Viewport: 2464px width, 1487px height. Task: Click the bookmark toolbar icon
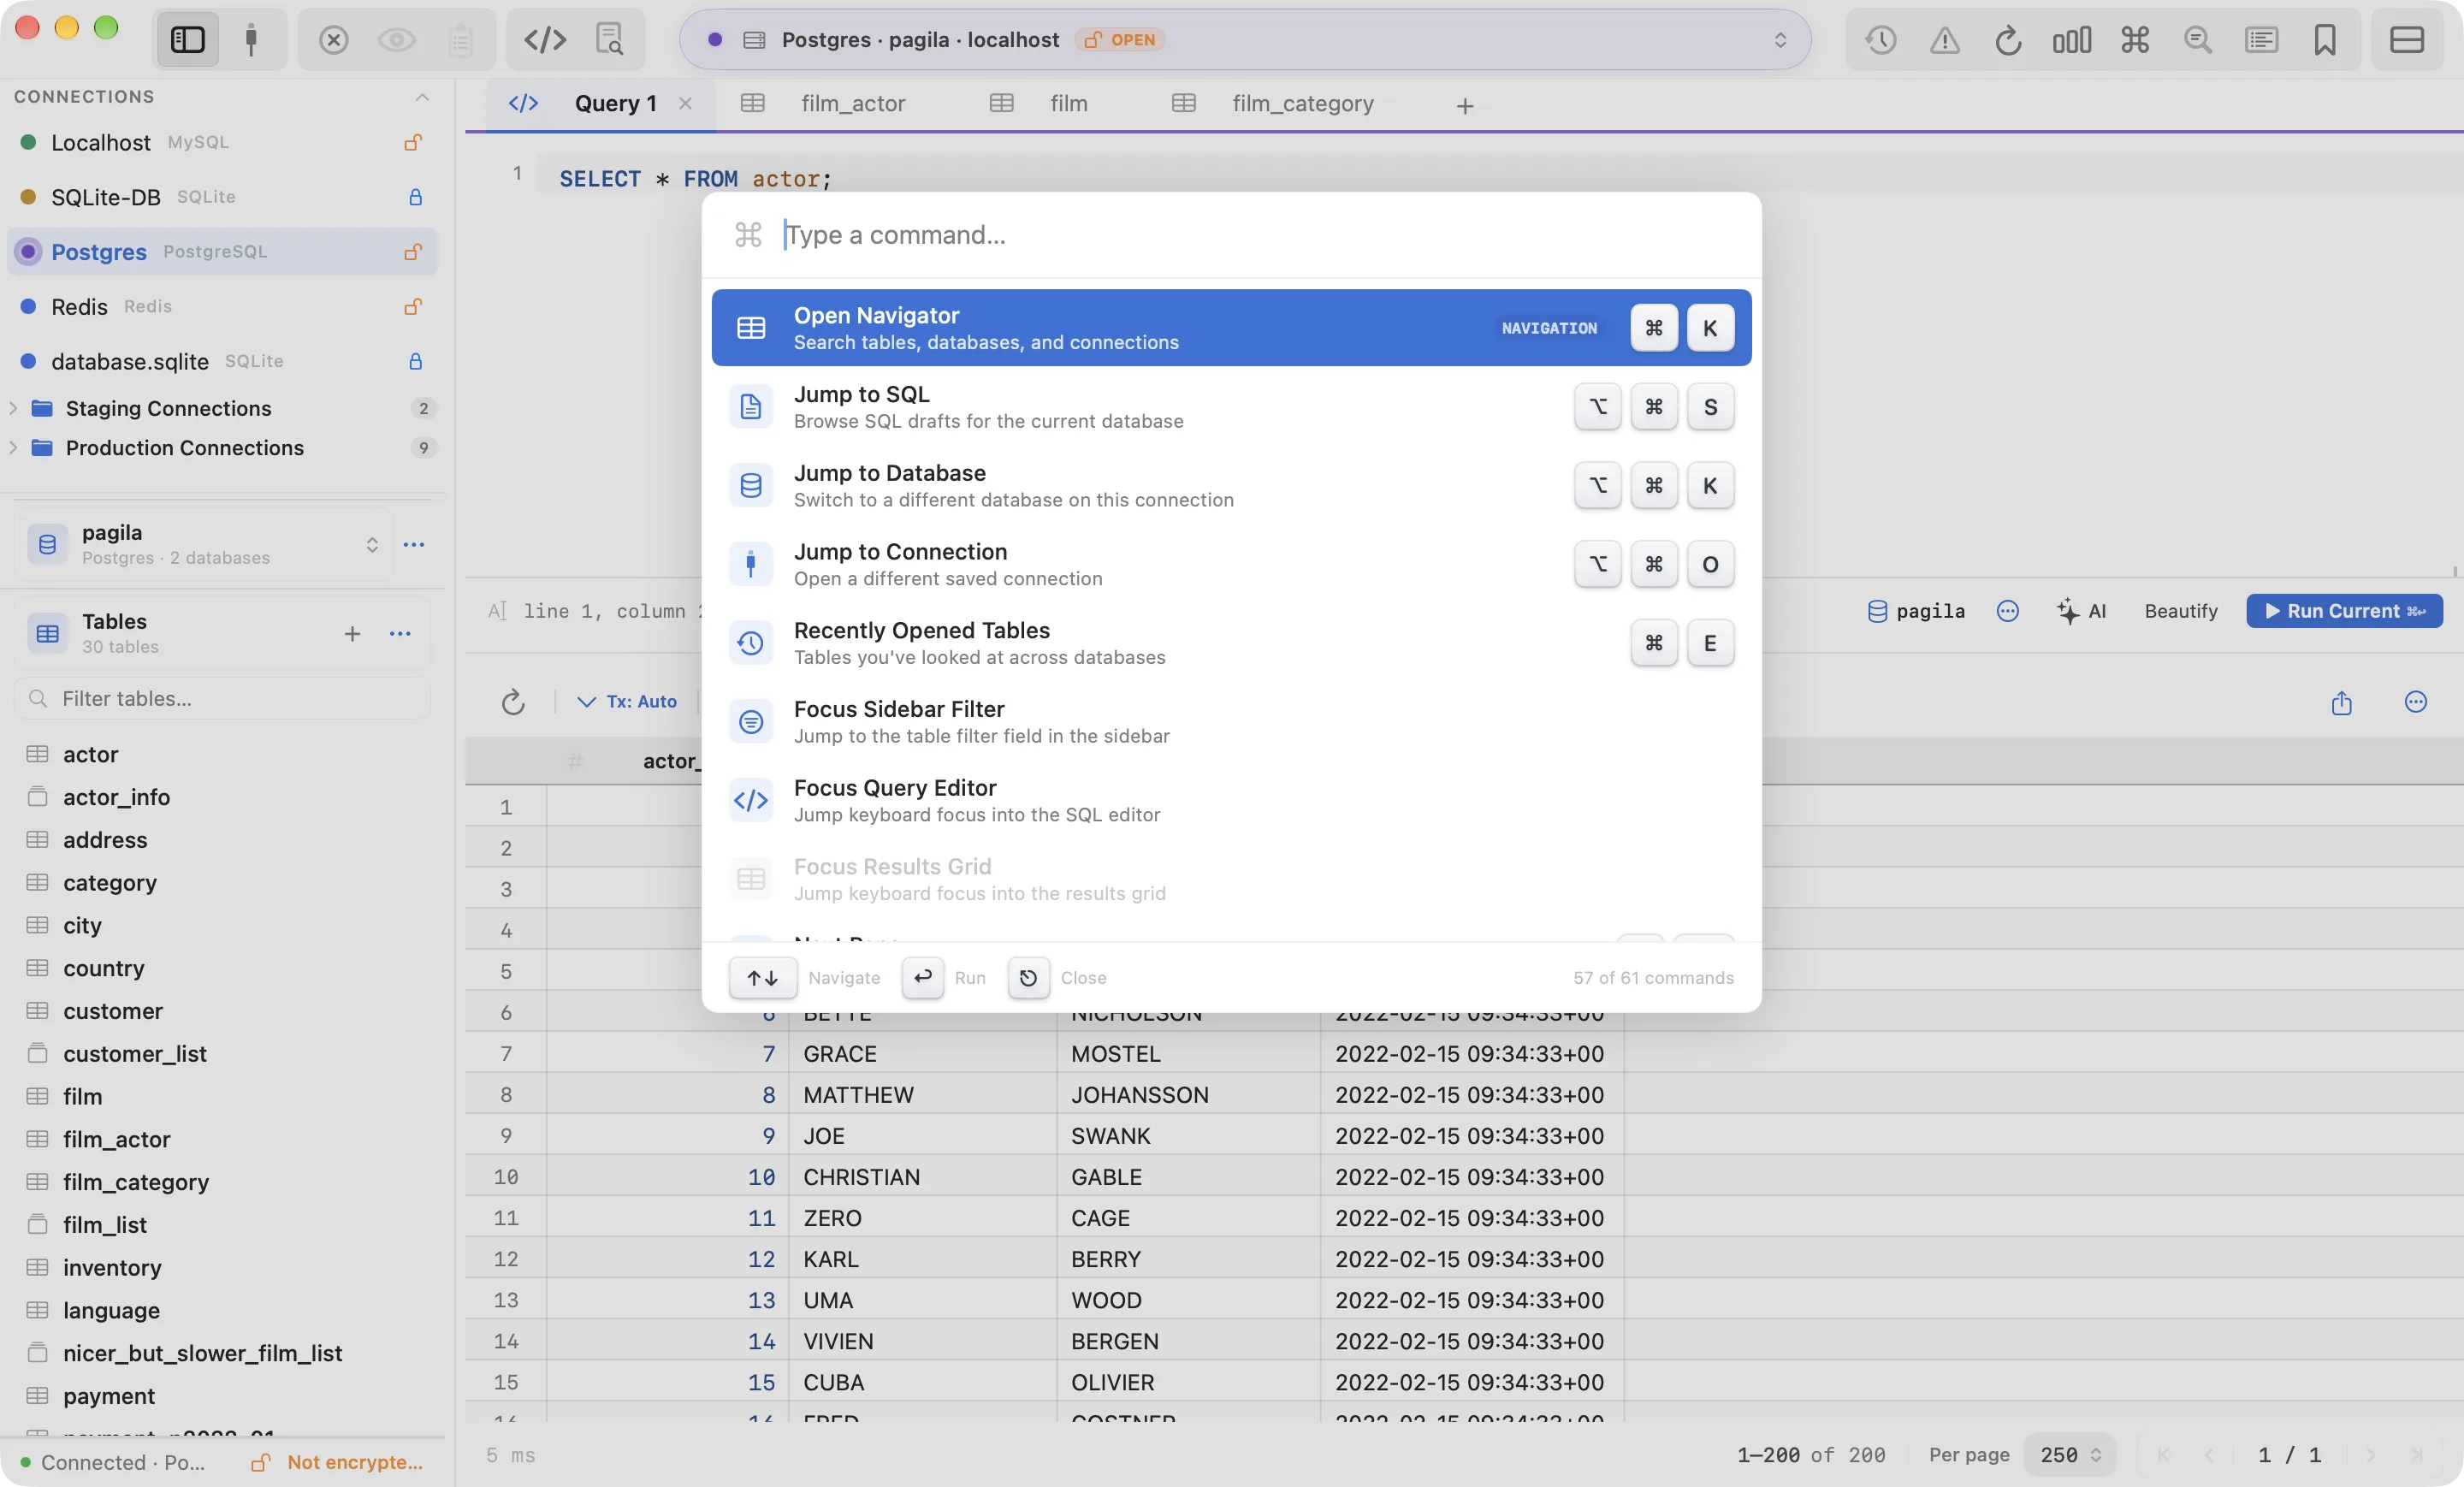click(x=2325, y=40)
